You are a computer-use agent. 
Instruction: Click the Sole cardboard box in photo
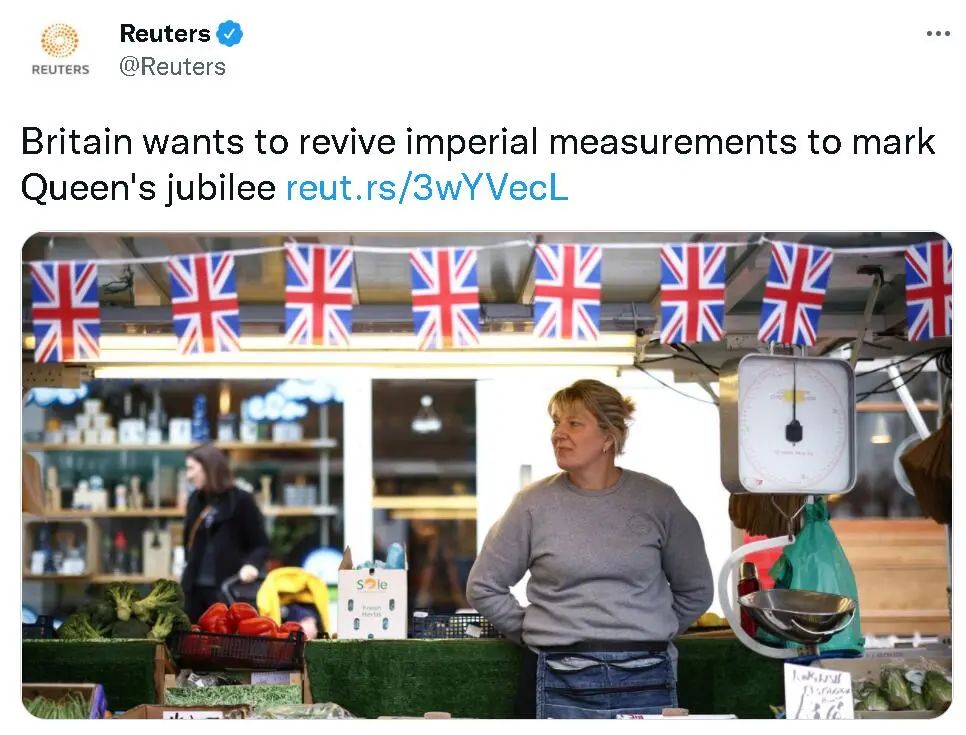[x=371, y=601]
